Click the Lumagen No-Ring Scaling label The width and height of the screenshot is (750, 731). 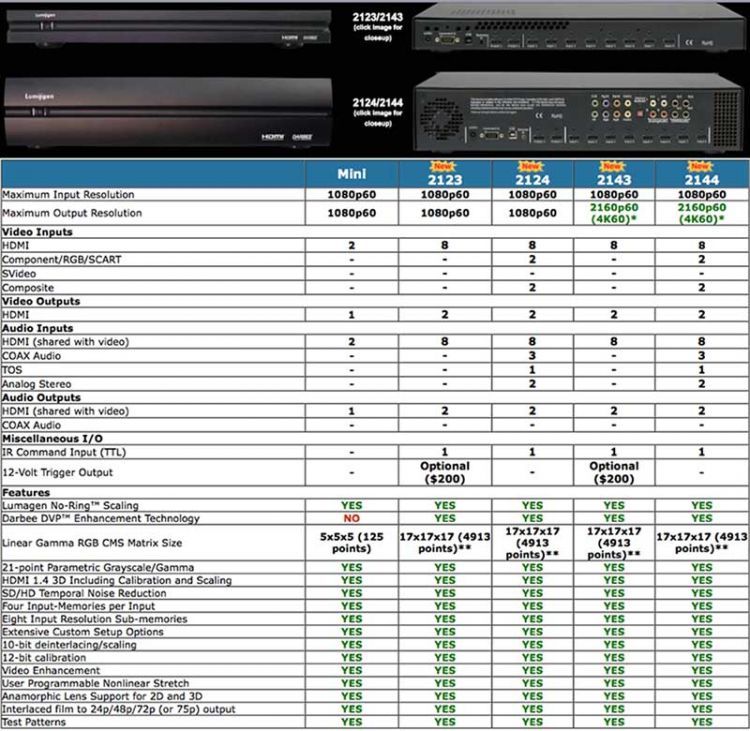click(70, 506)
